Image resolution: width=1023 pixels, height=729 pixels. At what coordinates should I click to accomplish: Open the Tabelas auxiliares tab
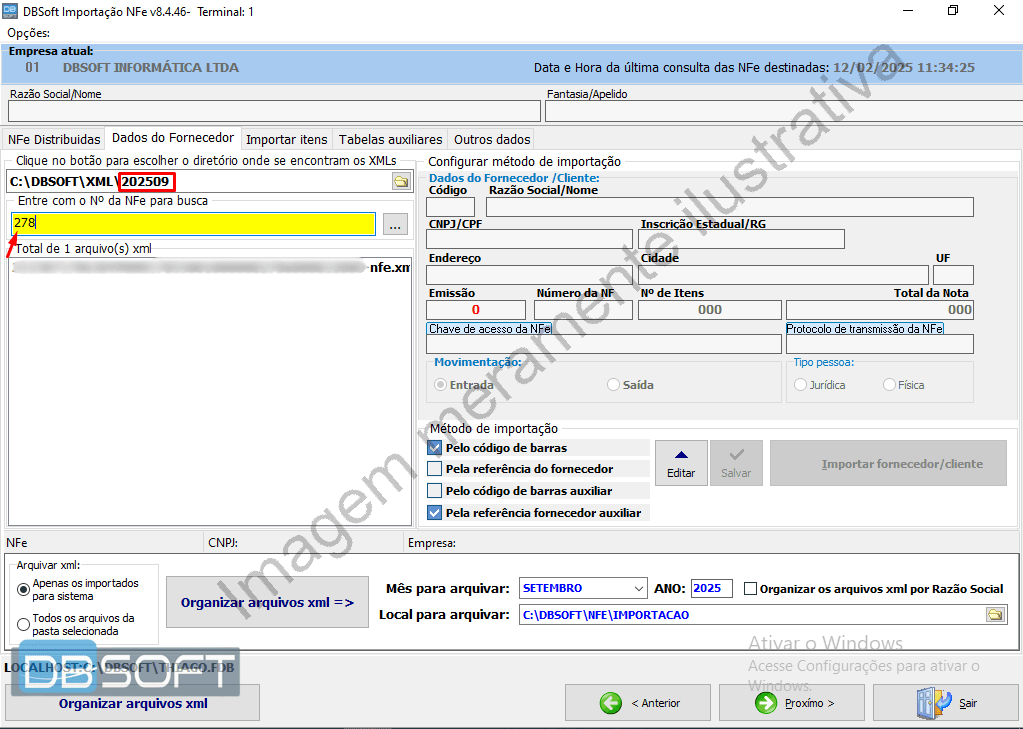[390, 139]
